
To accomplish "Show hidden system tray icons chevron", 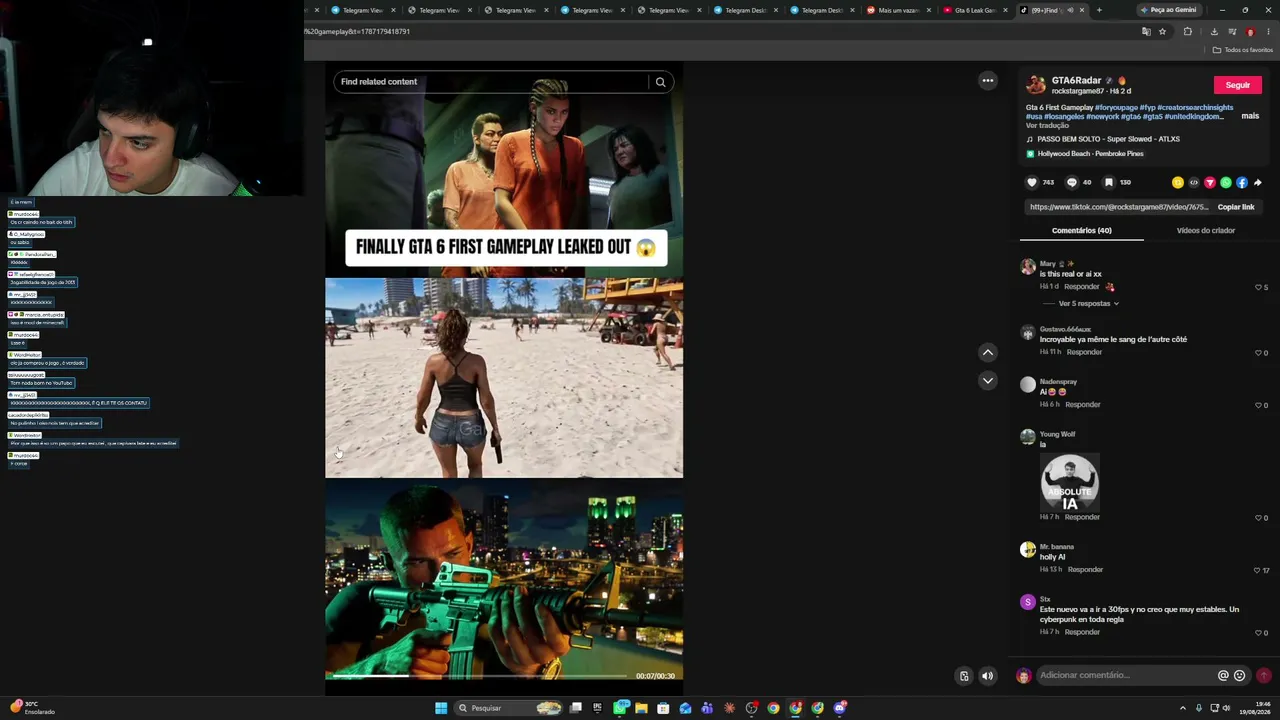I will [x=1183, y=708].
